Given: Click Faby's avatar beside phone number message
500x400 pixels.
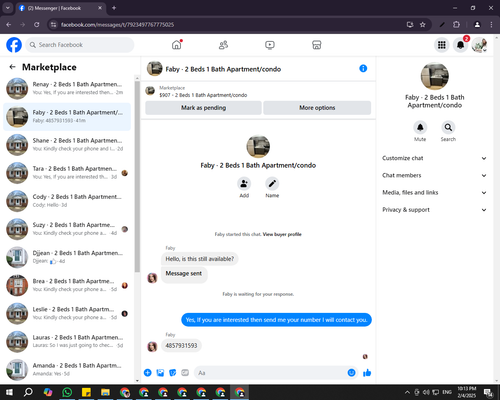Looking at the screenshot, I should point(152,346).
